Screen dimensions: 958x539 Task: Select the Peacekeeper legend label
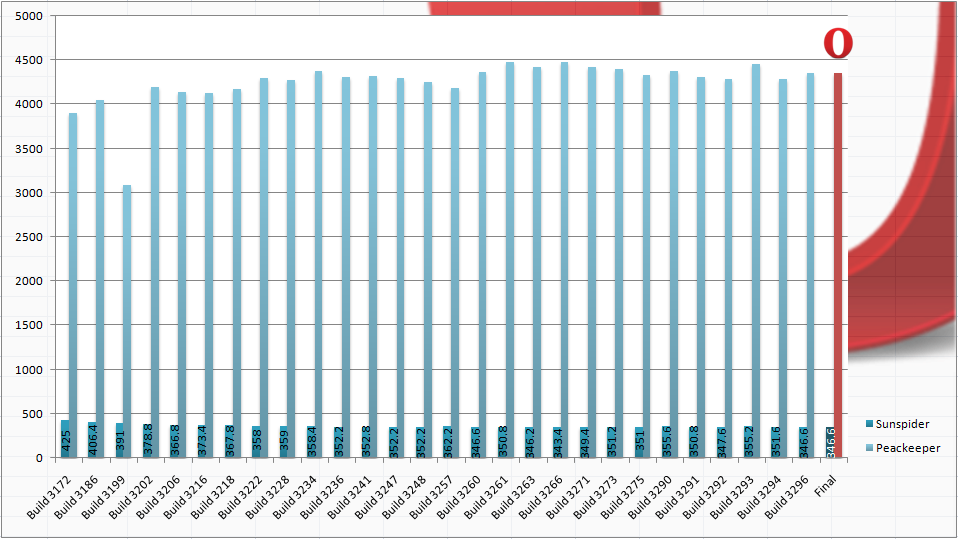click(907, 448)
